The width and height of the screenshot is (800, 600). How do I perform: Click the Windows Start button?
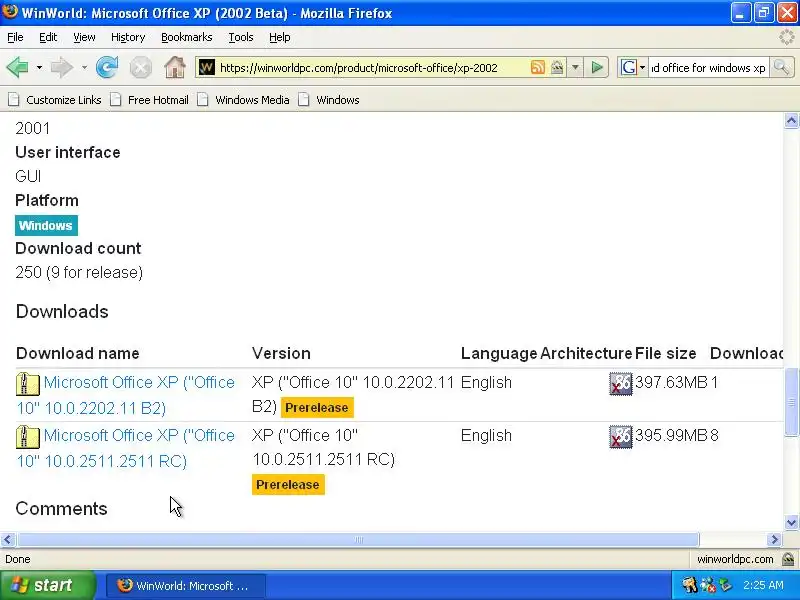[x=47, y=585]
